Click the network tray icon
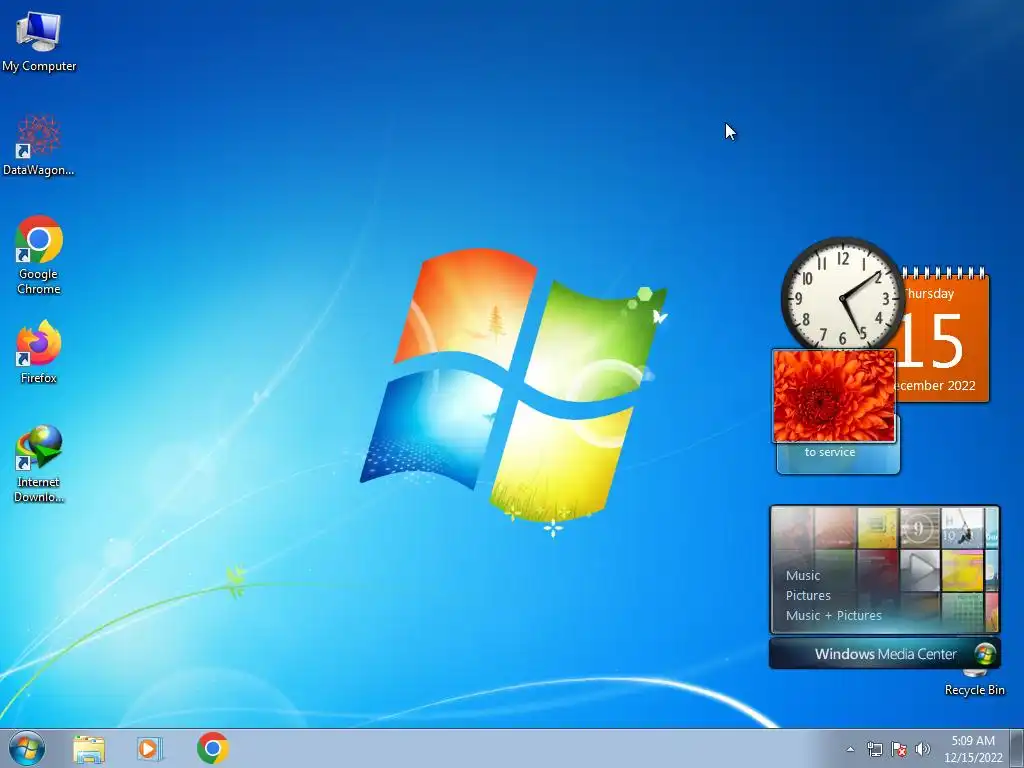 tap(874, 749)
